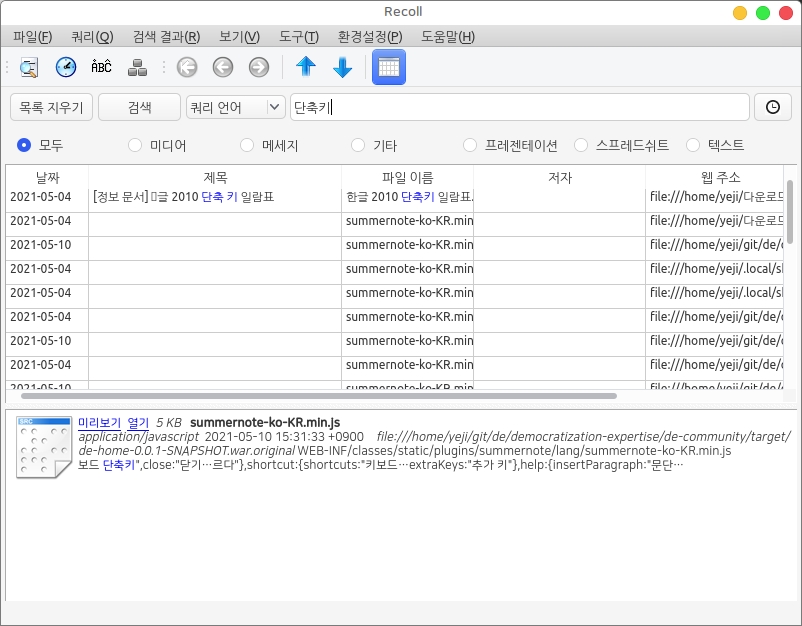Go to first results page
This screenshot has width=802, height=626.
click(x=186, y=68)
